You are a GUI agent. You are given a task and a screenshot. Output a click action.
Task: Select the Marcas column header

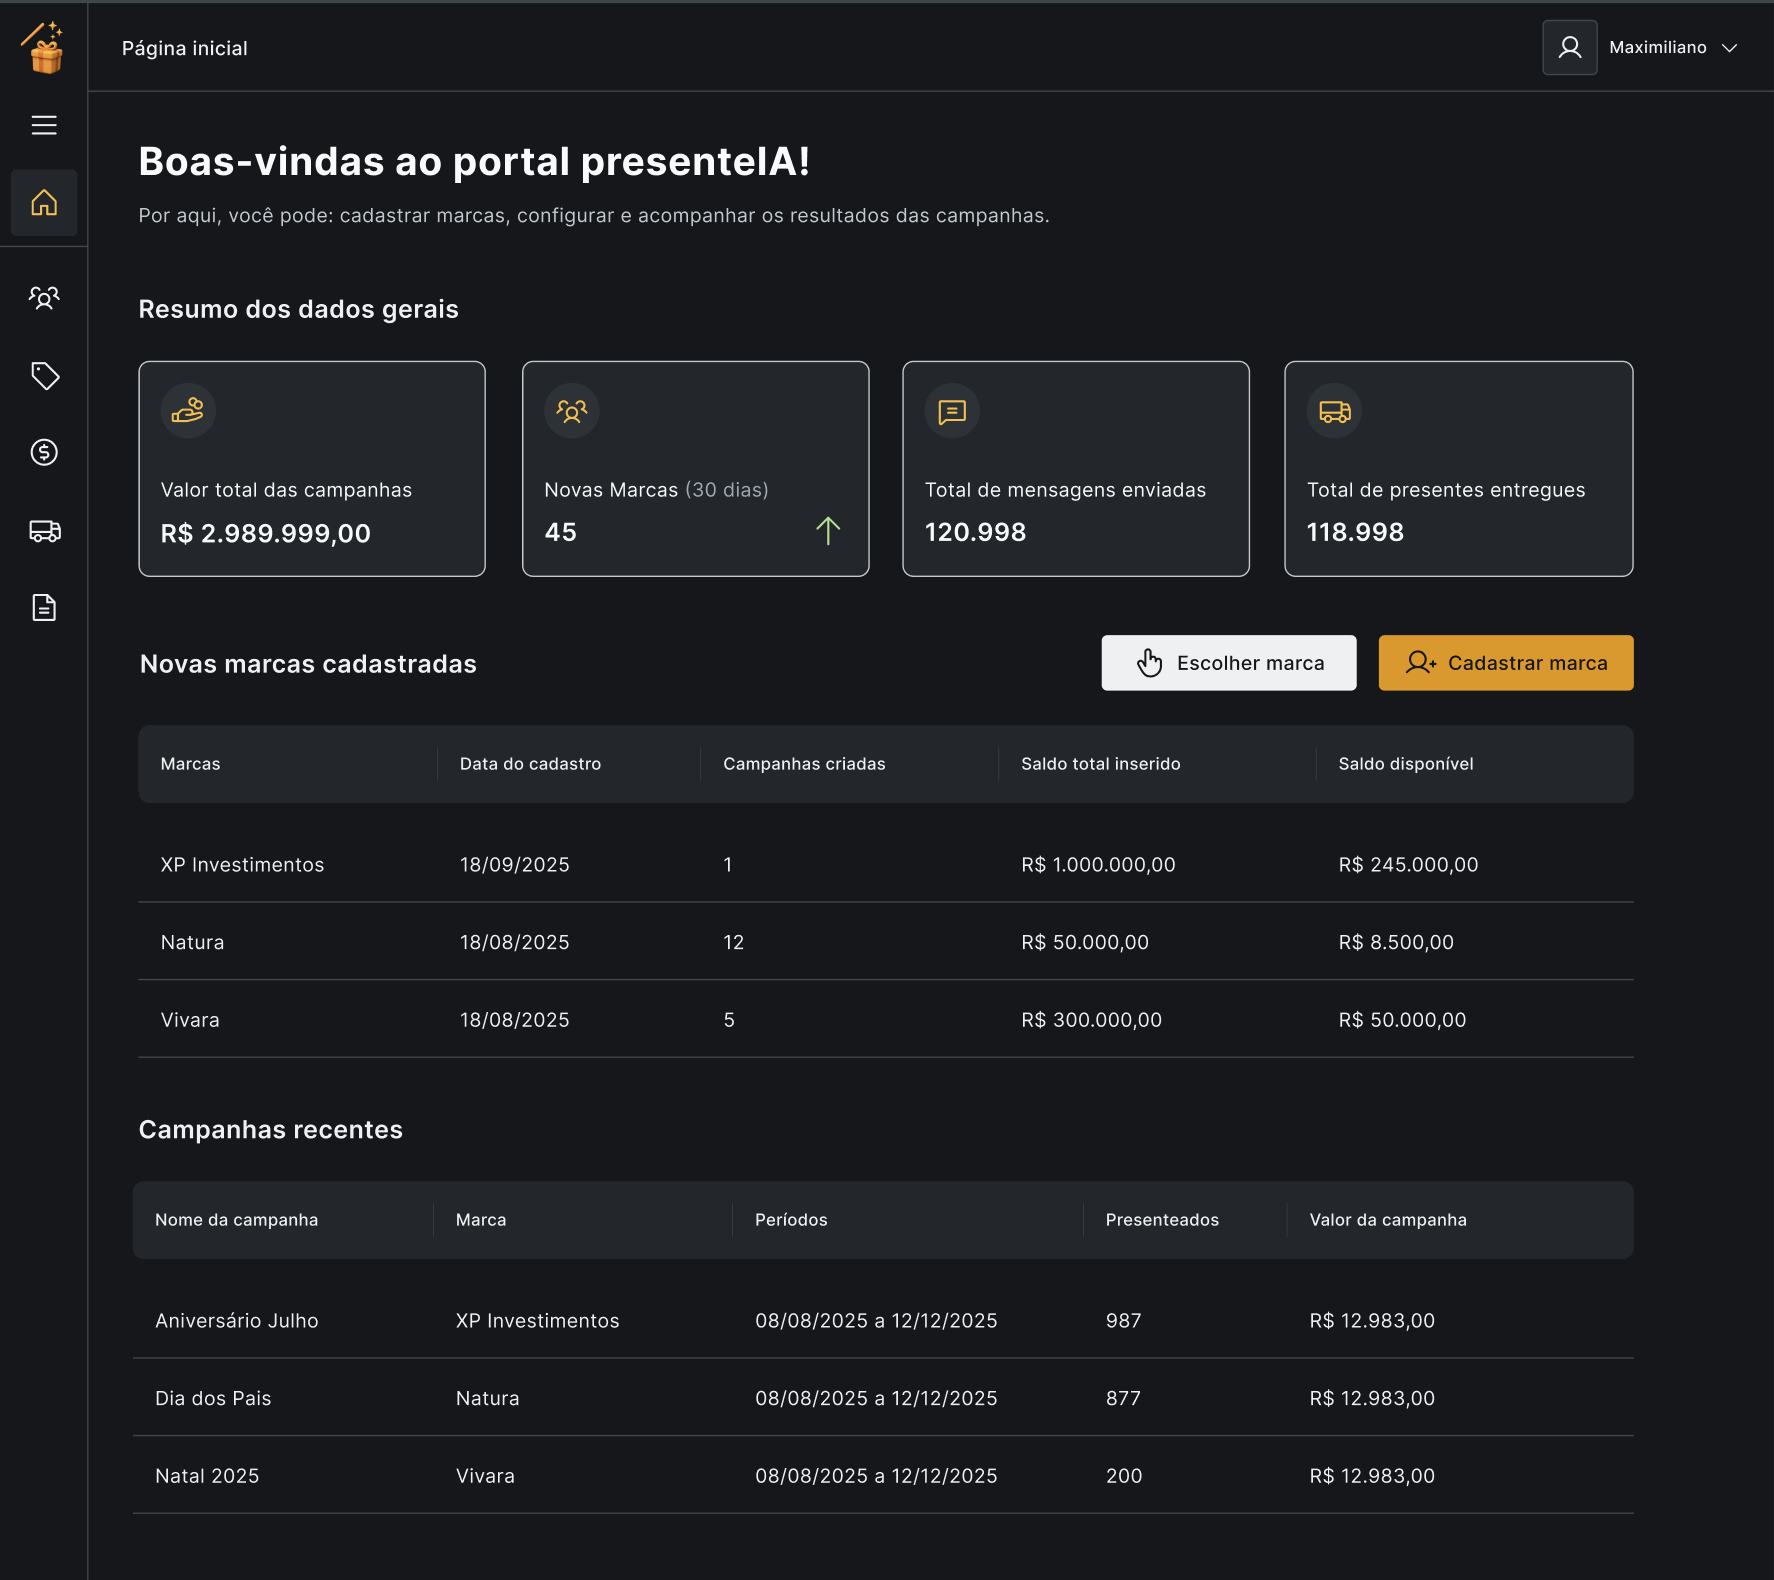click(190, 764)
